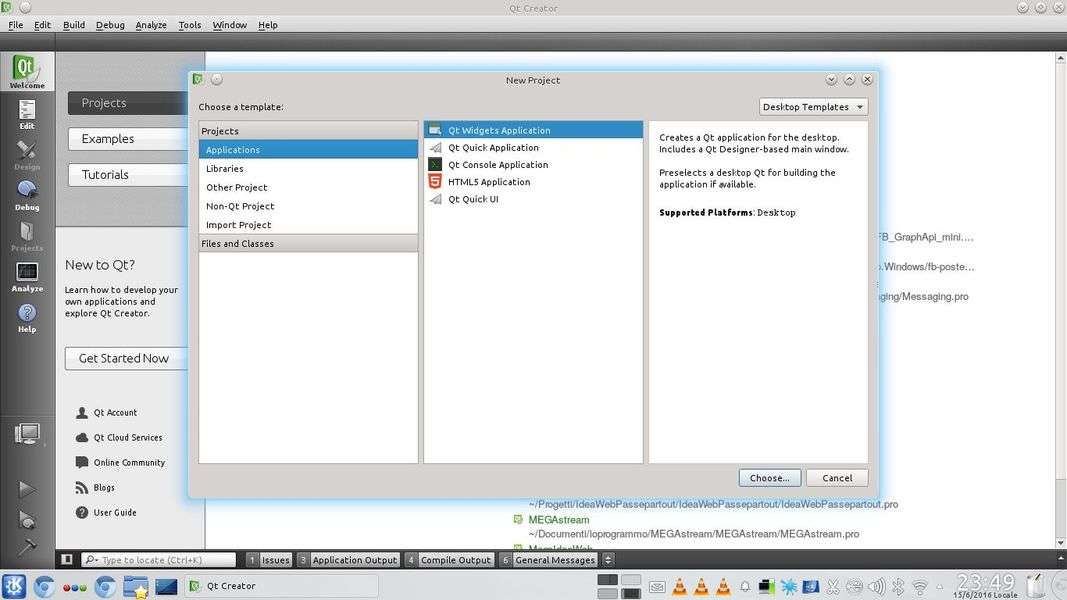The height and width of the screenshot is (600, 1067).
Task: Select the Non-Qt Project category
Action: click(308, 206)
